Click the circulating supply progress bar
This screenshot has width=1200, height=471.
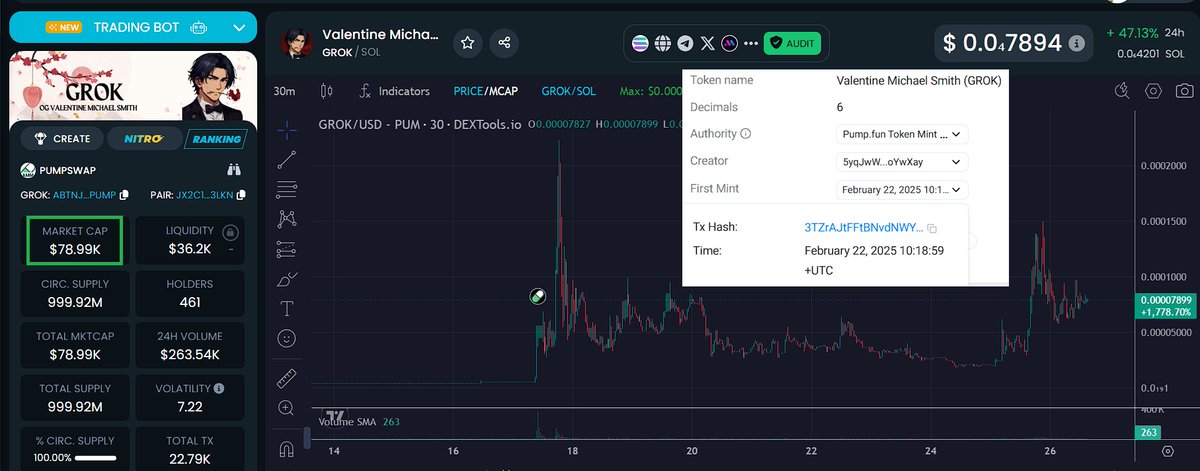pyautogui.click(x=96, y=457)
